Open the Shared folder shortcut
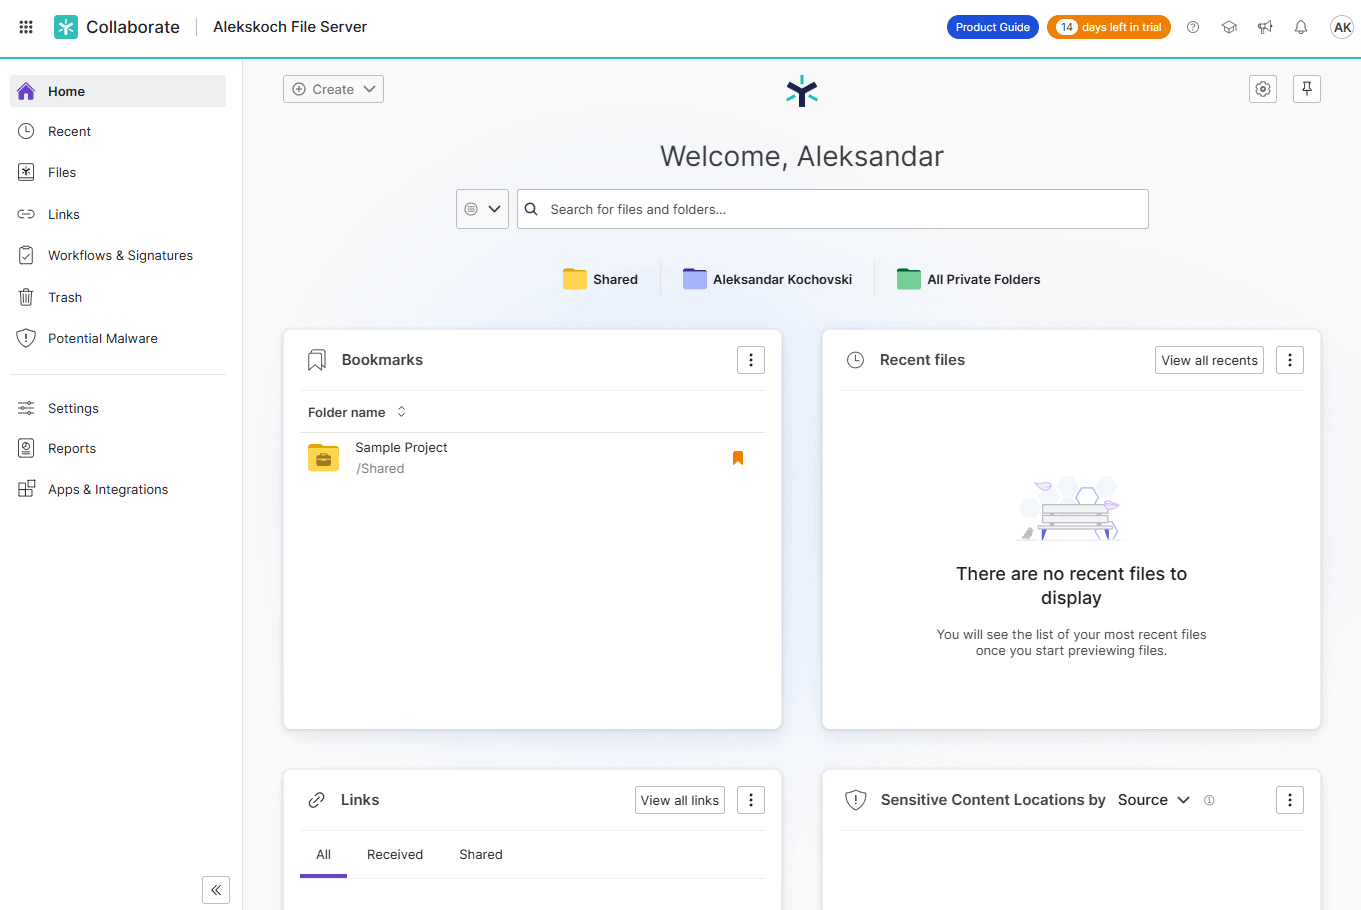 [x=600, y=279]
